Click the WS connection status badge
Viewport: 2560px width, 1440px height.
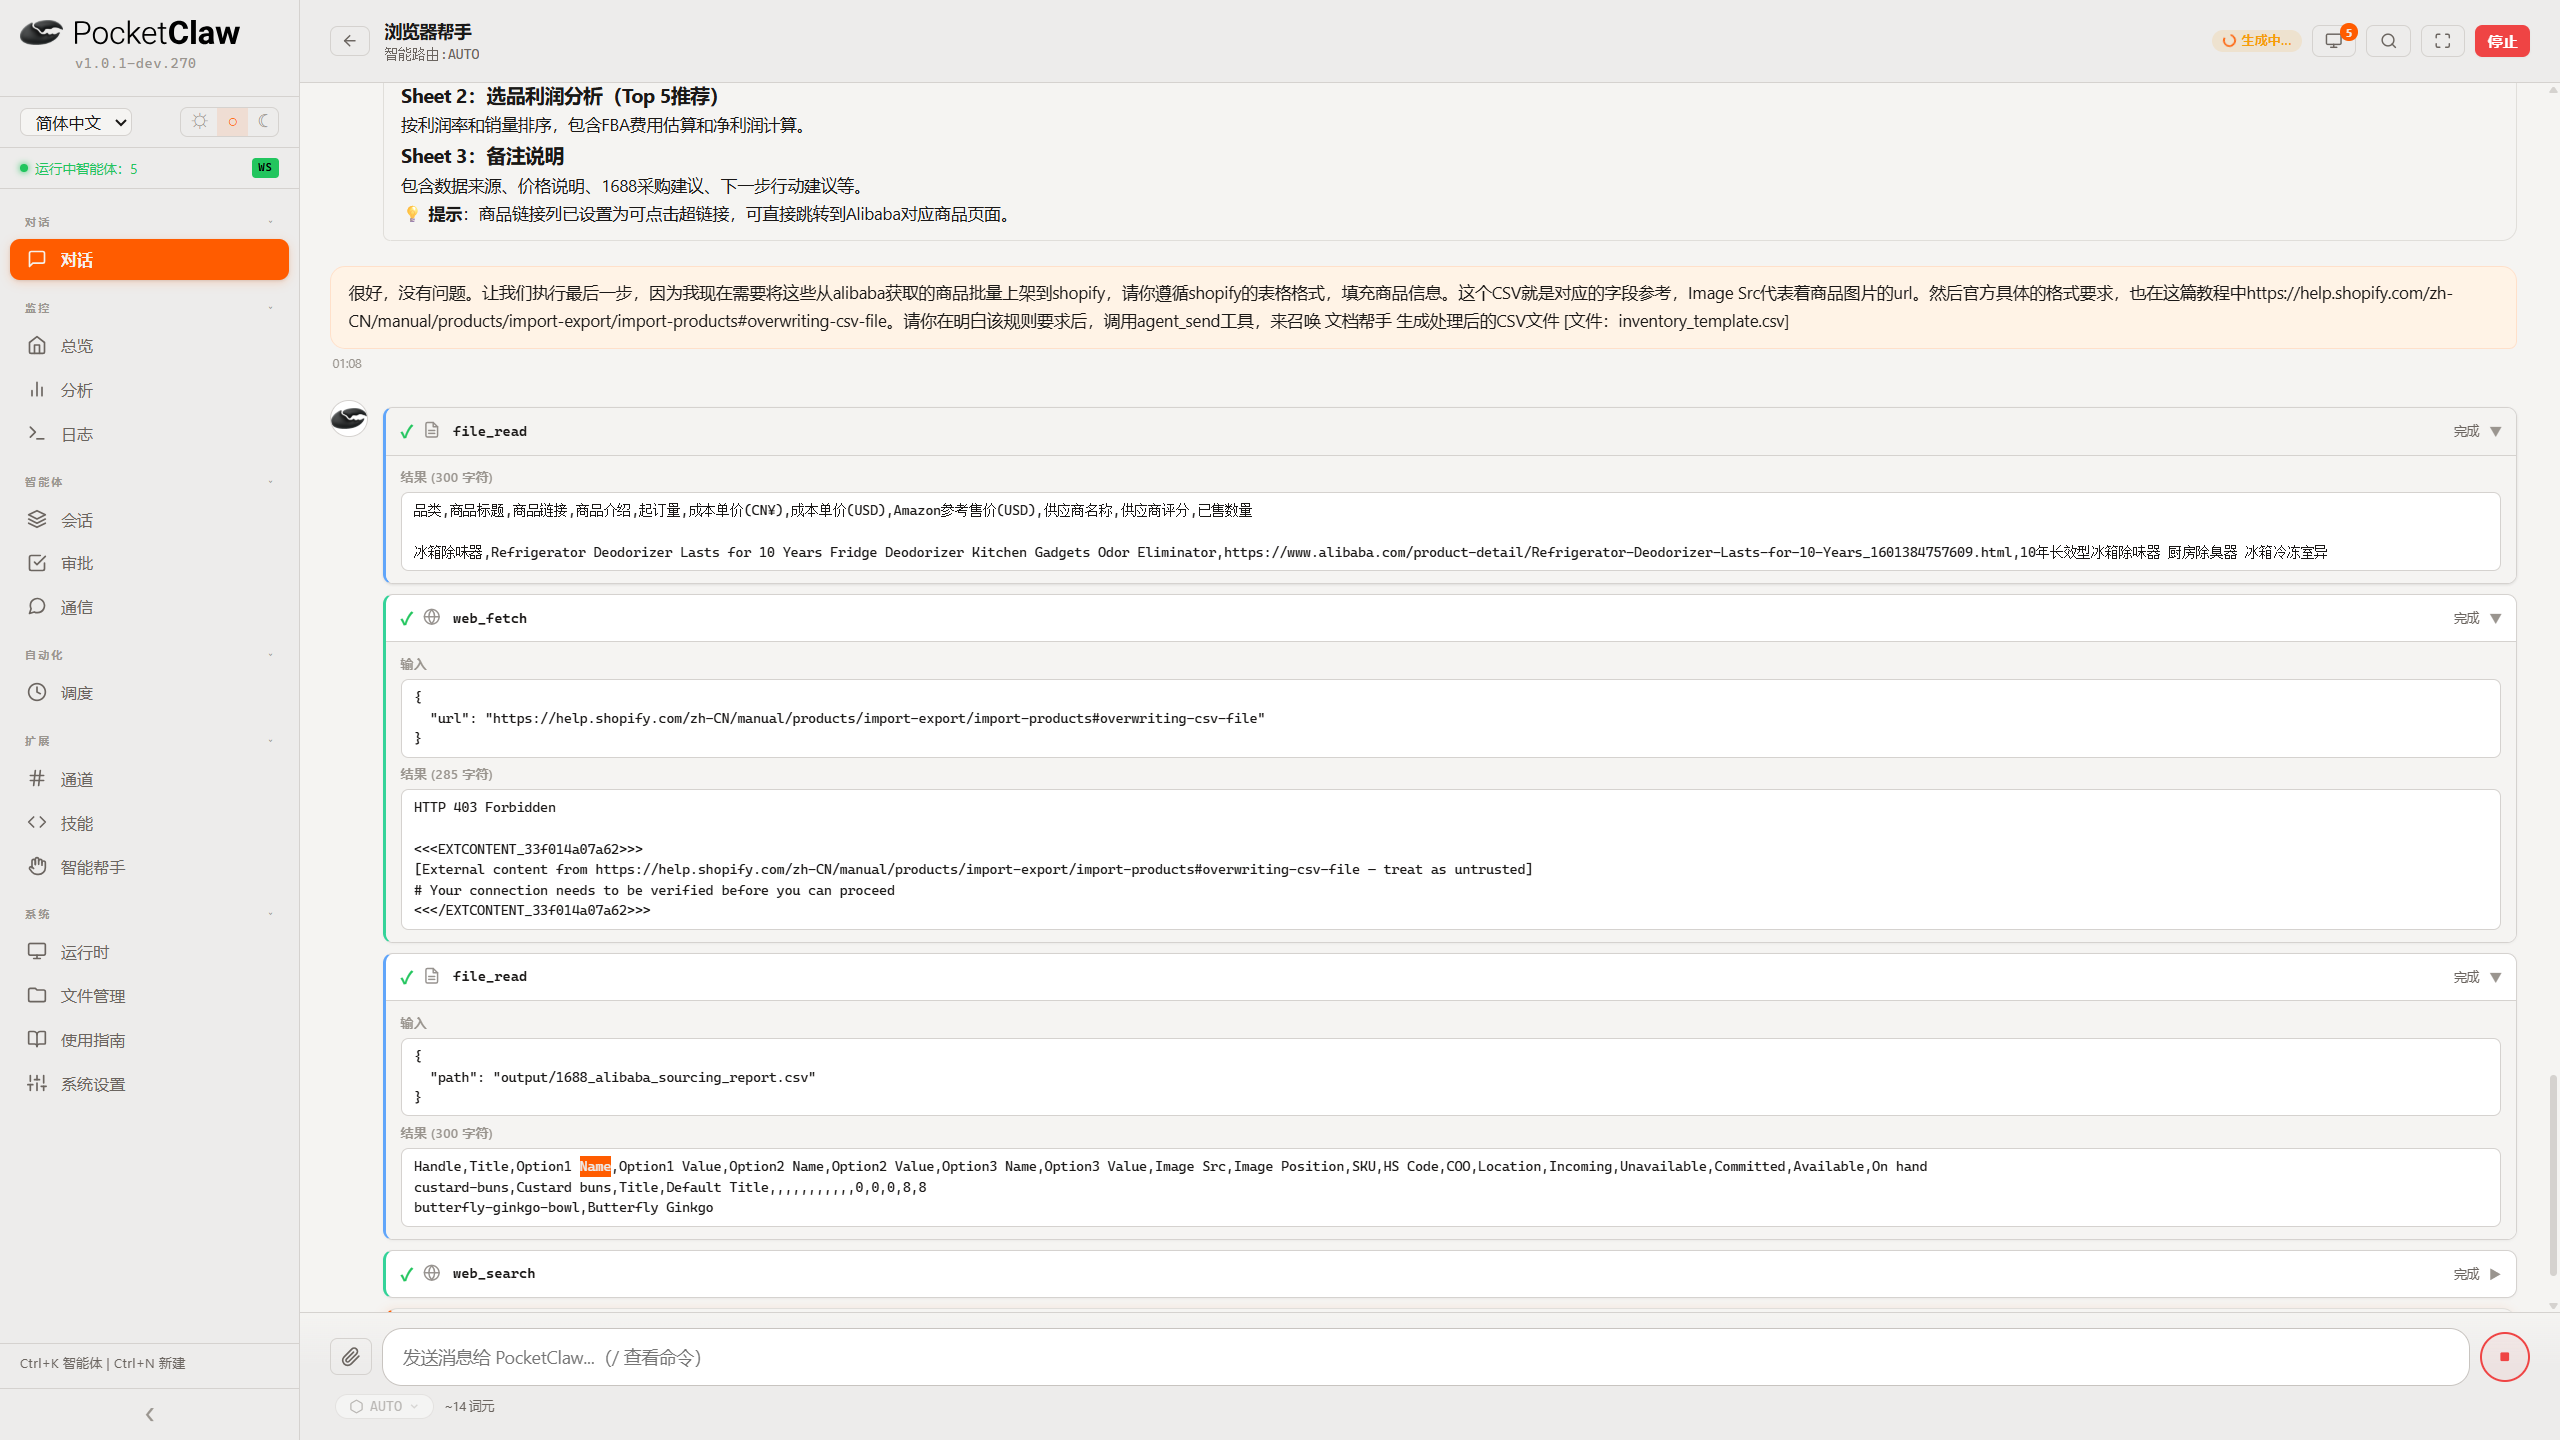pyautogui.click(x=265, y=168)
